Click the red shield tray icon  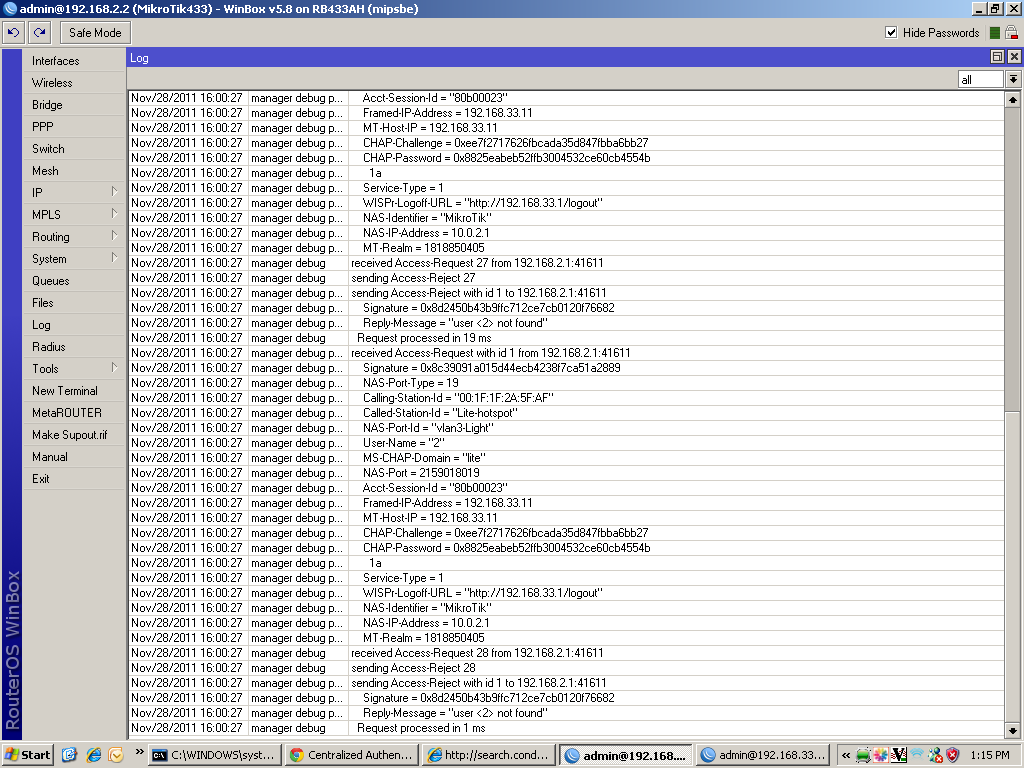[953, 755]
